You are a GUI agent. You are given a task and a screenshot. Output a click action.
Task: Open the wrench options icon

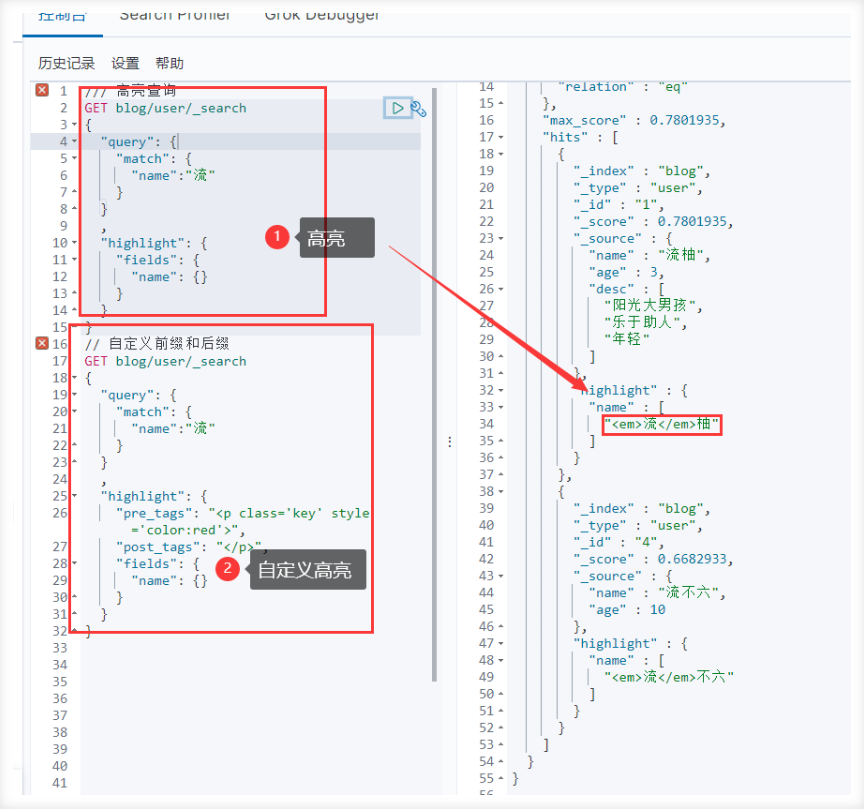[x=419, y=109]
